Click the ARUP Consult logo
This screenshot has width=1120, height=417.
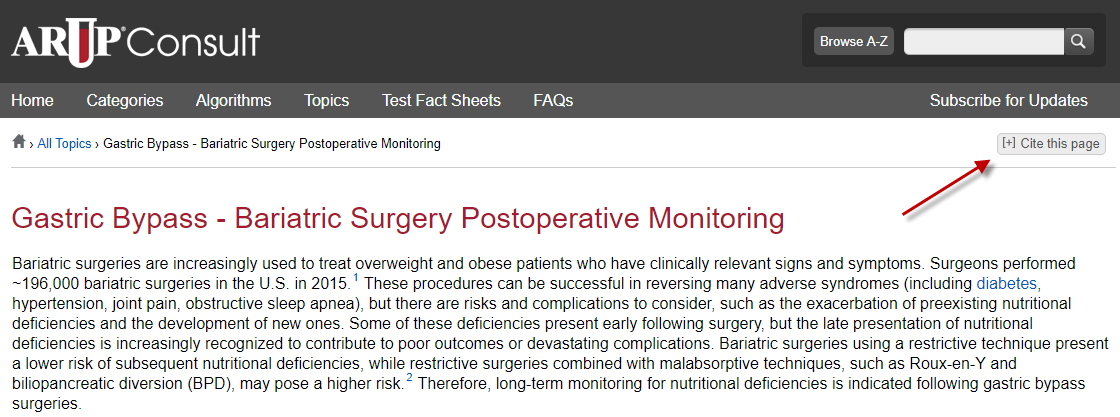pos(136,43)
